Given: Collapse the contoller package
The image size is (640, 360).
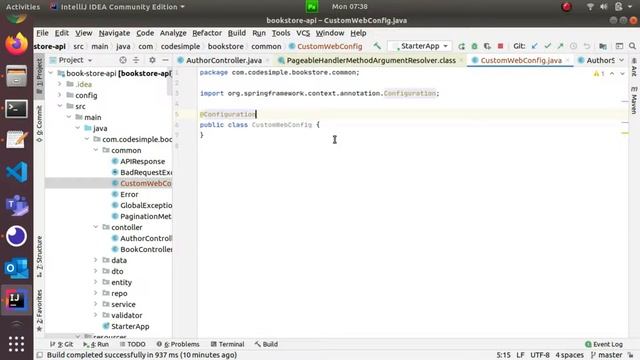Looking at the screenshot, I should [x=96, y=227].
